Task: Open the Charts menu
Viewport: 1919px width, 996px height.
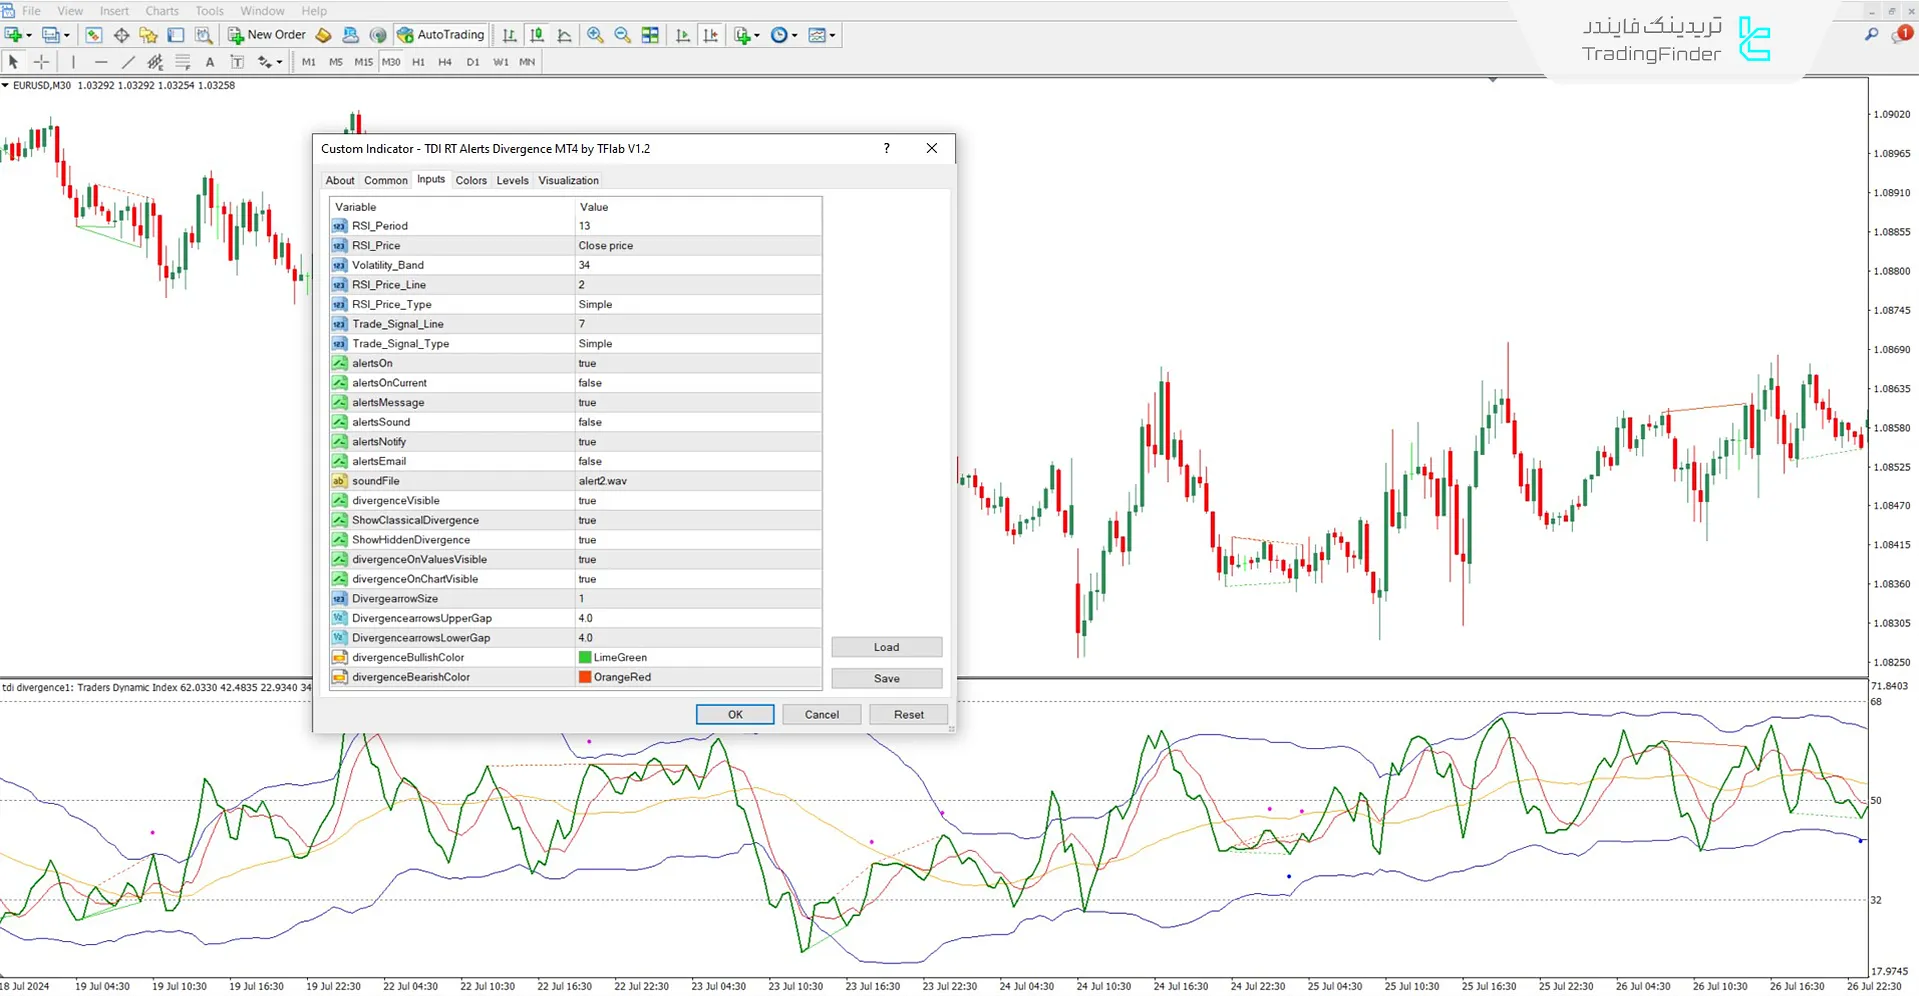Action: pyautogui.click(x=161, y=11)
